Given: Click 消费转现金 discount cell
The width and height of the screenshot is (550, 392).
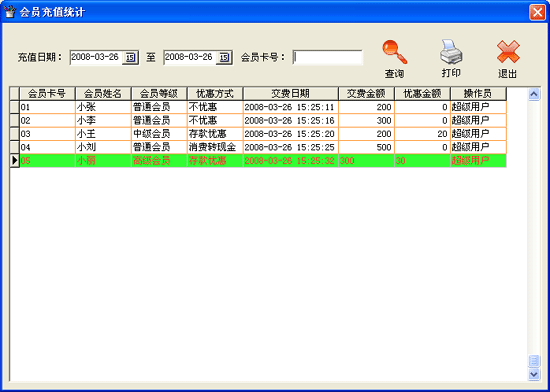Looking at the screenshot, I should tap(215, 147).
